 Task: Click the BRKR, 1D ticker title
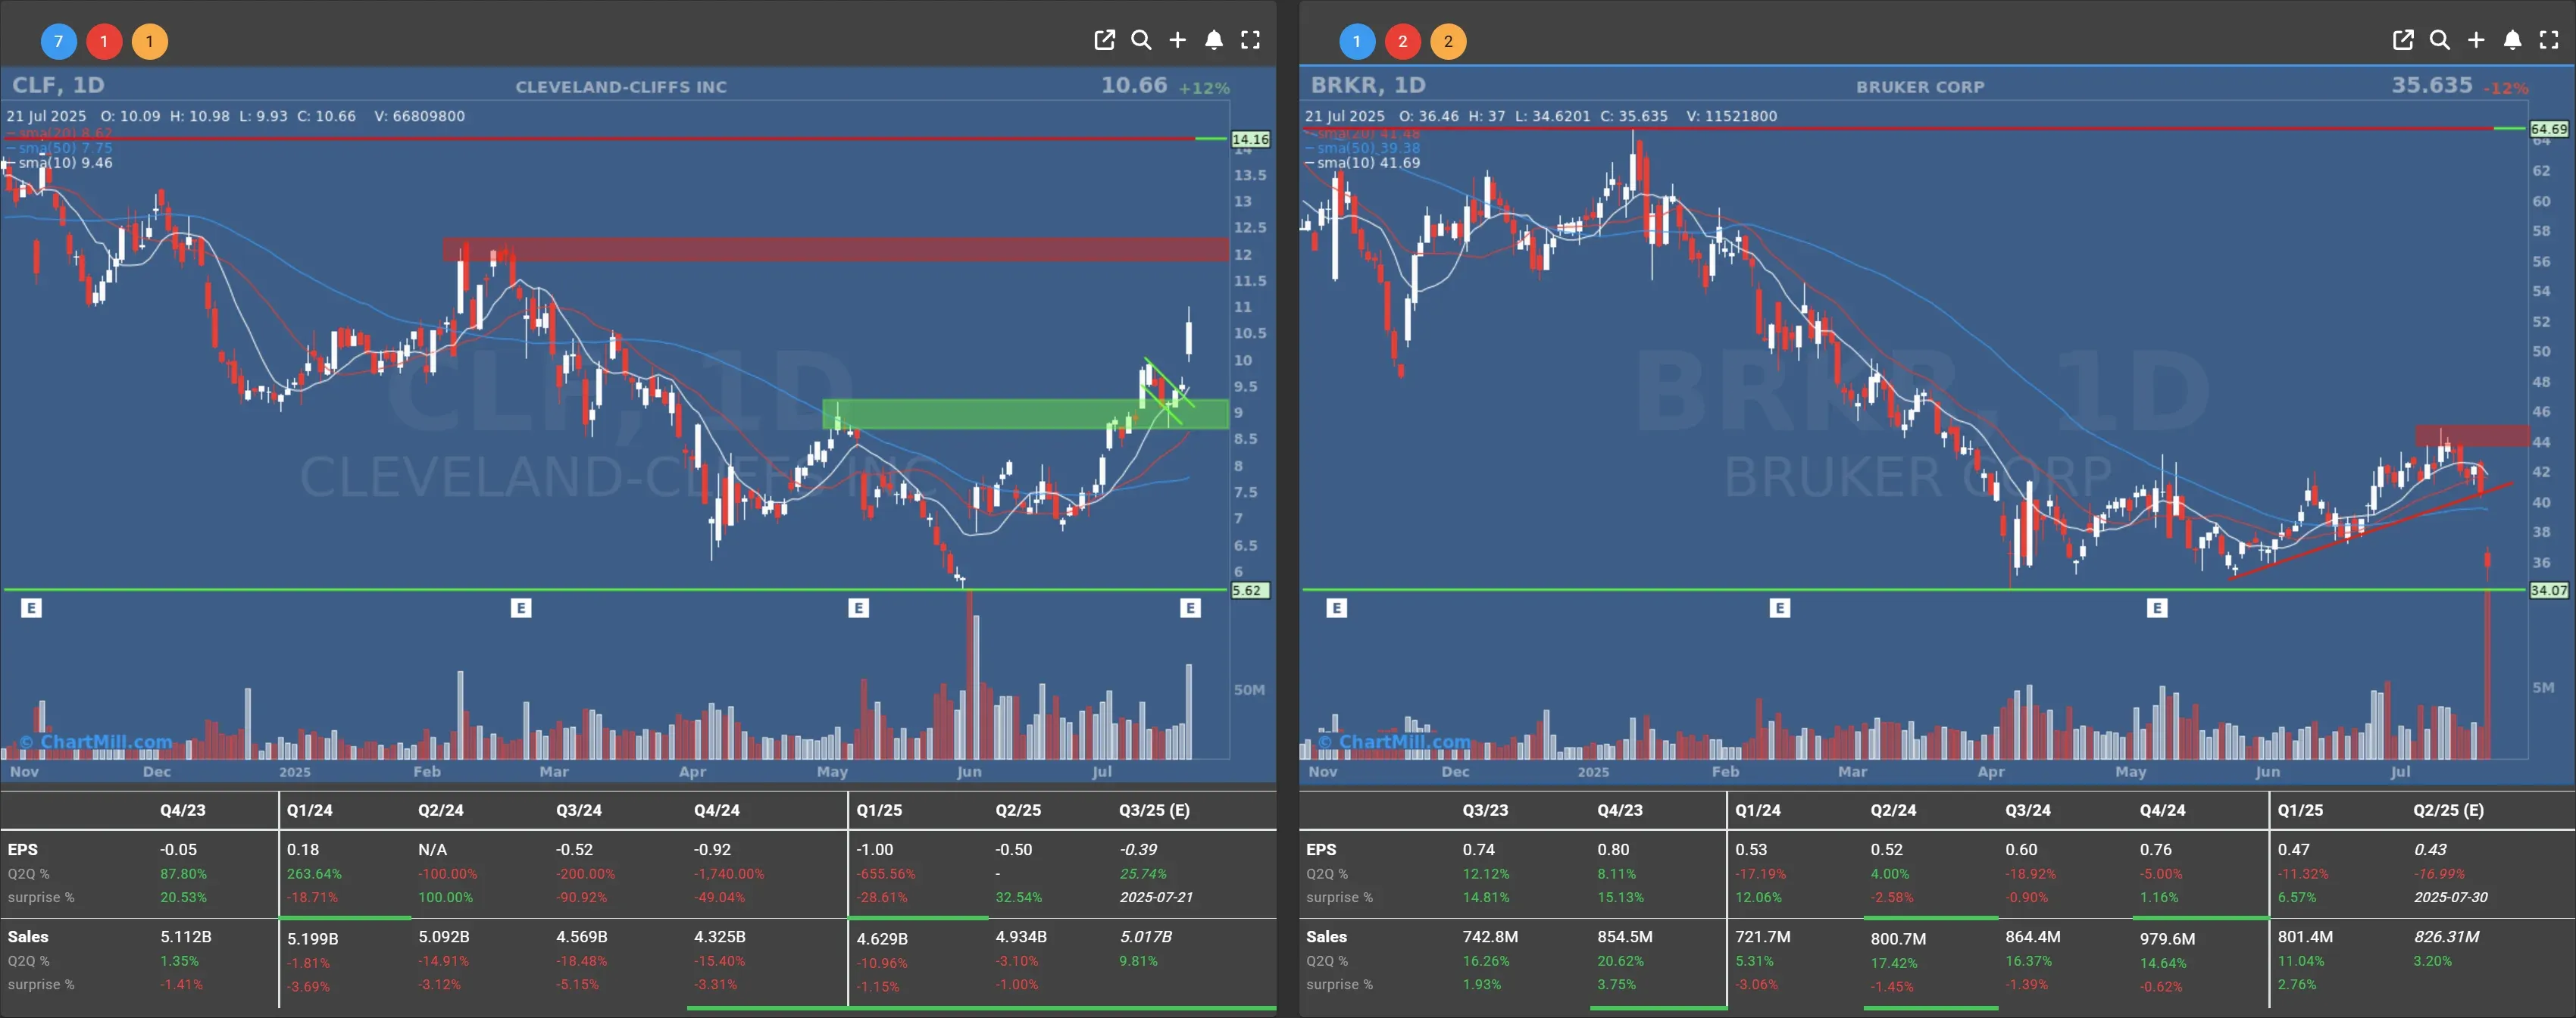coord(1368,85)
